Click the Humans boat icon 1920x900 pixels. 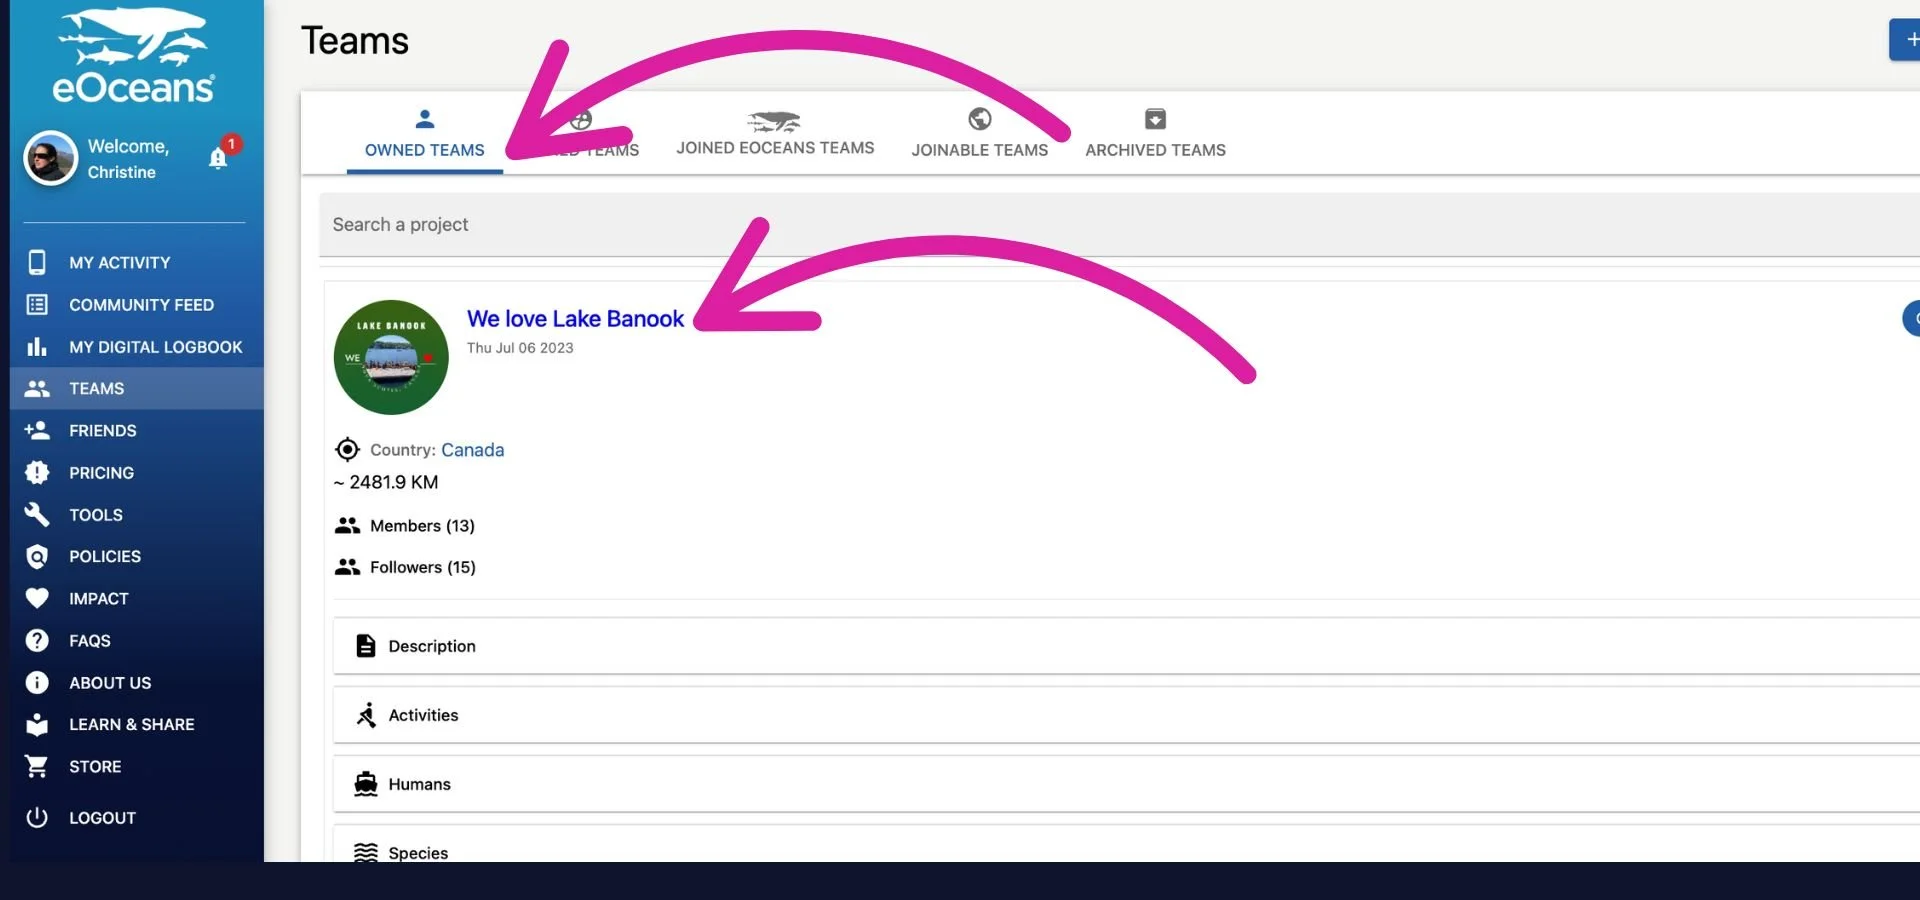[366, 784]
